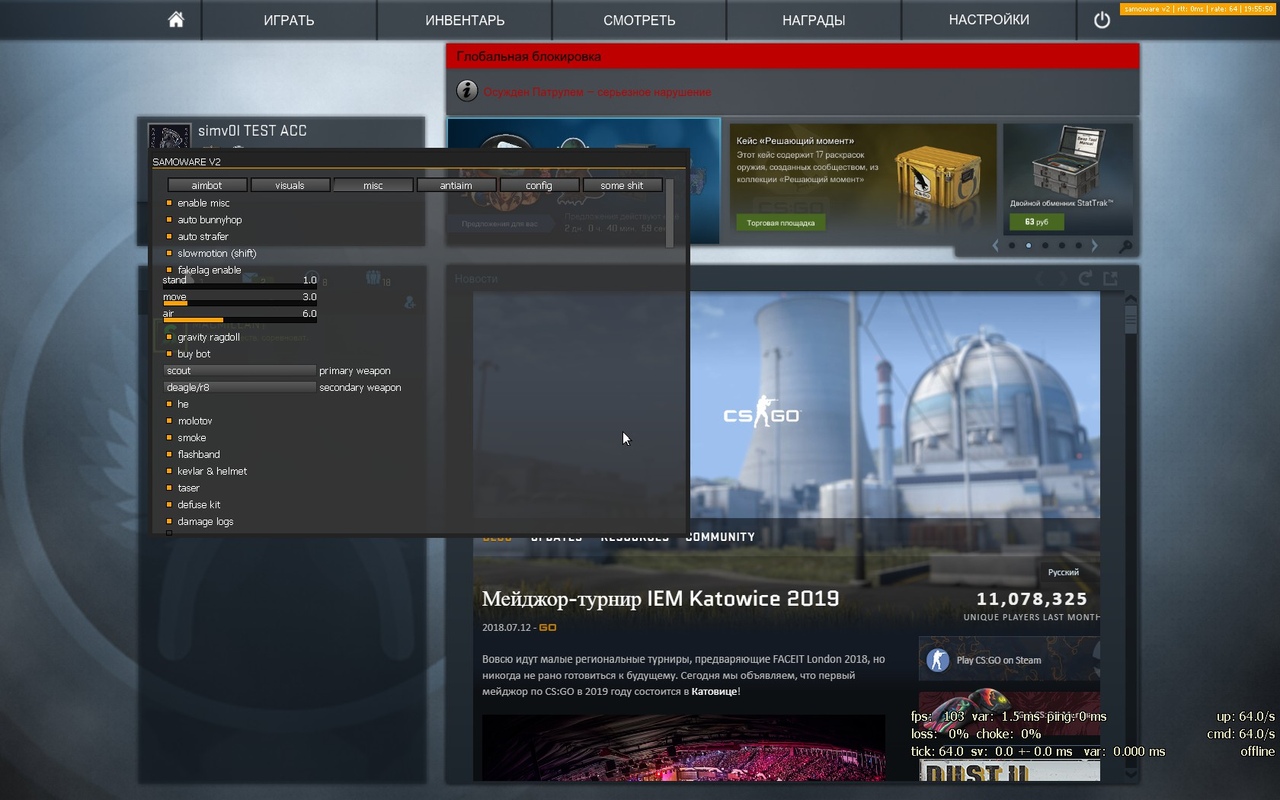Open the COMMUNITY blog tab
The width and height of the screenshot is (1280, 800).
pos(720,537)
